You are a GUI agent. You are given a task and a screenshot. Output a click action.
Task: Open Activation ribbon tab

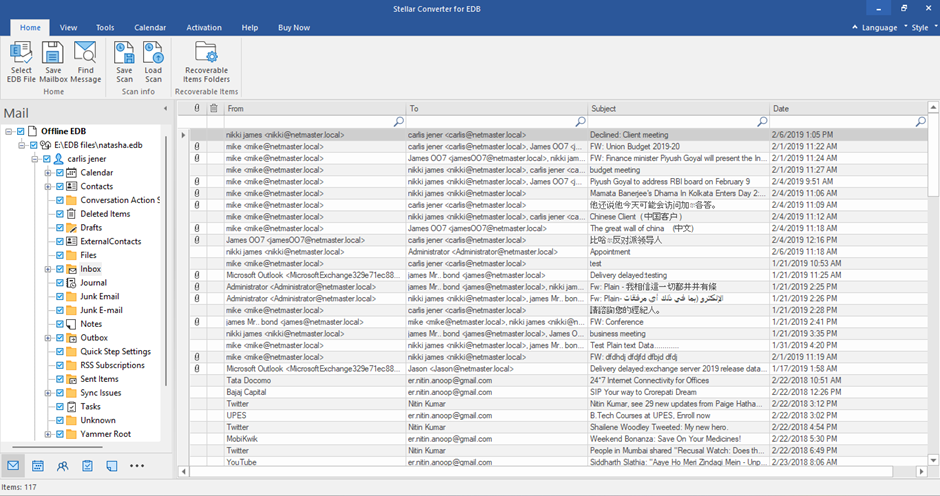point(204,28)
